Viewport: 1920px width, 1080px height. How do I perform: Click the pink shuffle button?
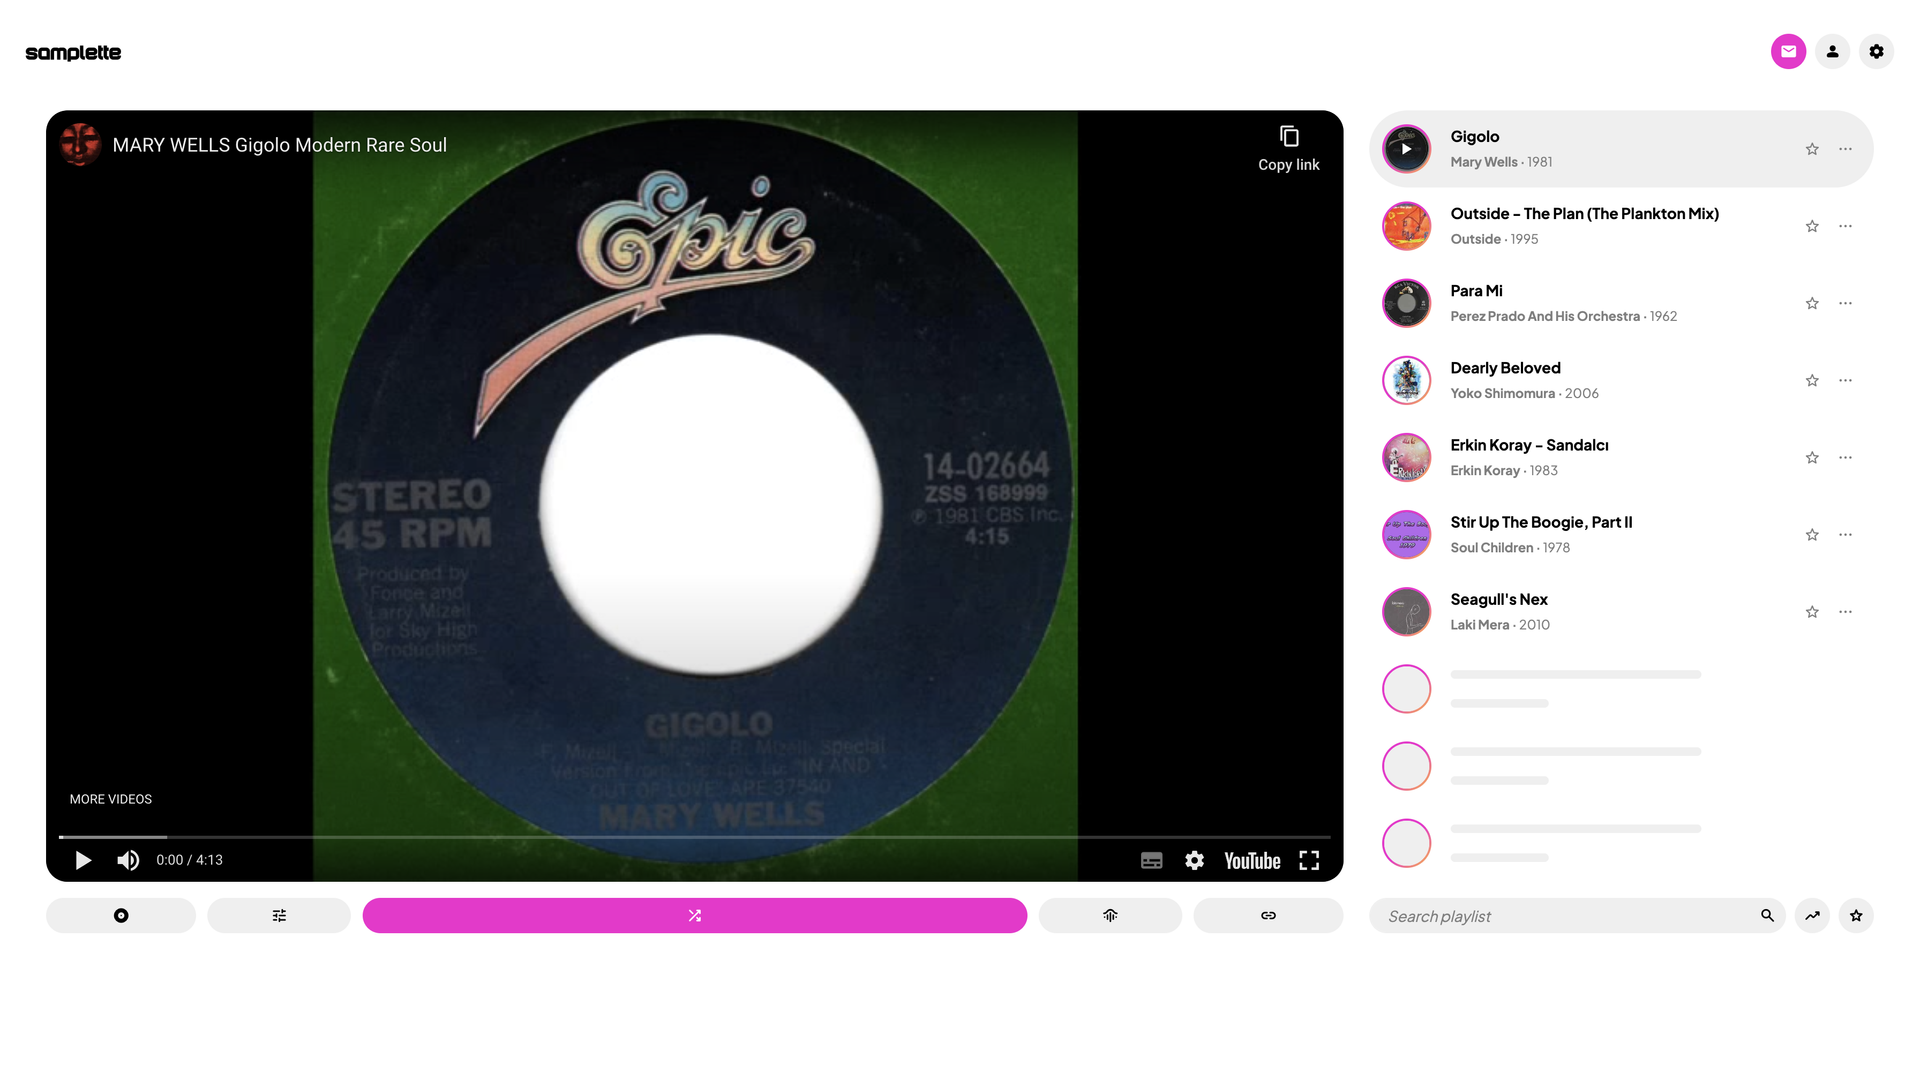coord(695,915)
